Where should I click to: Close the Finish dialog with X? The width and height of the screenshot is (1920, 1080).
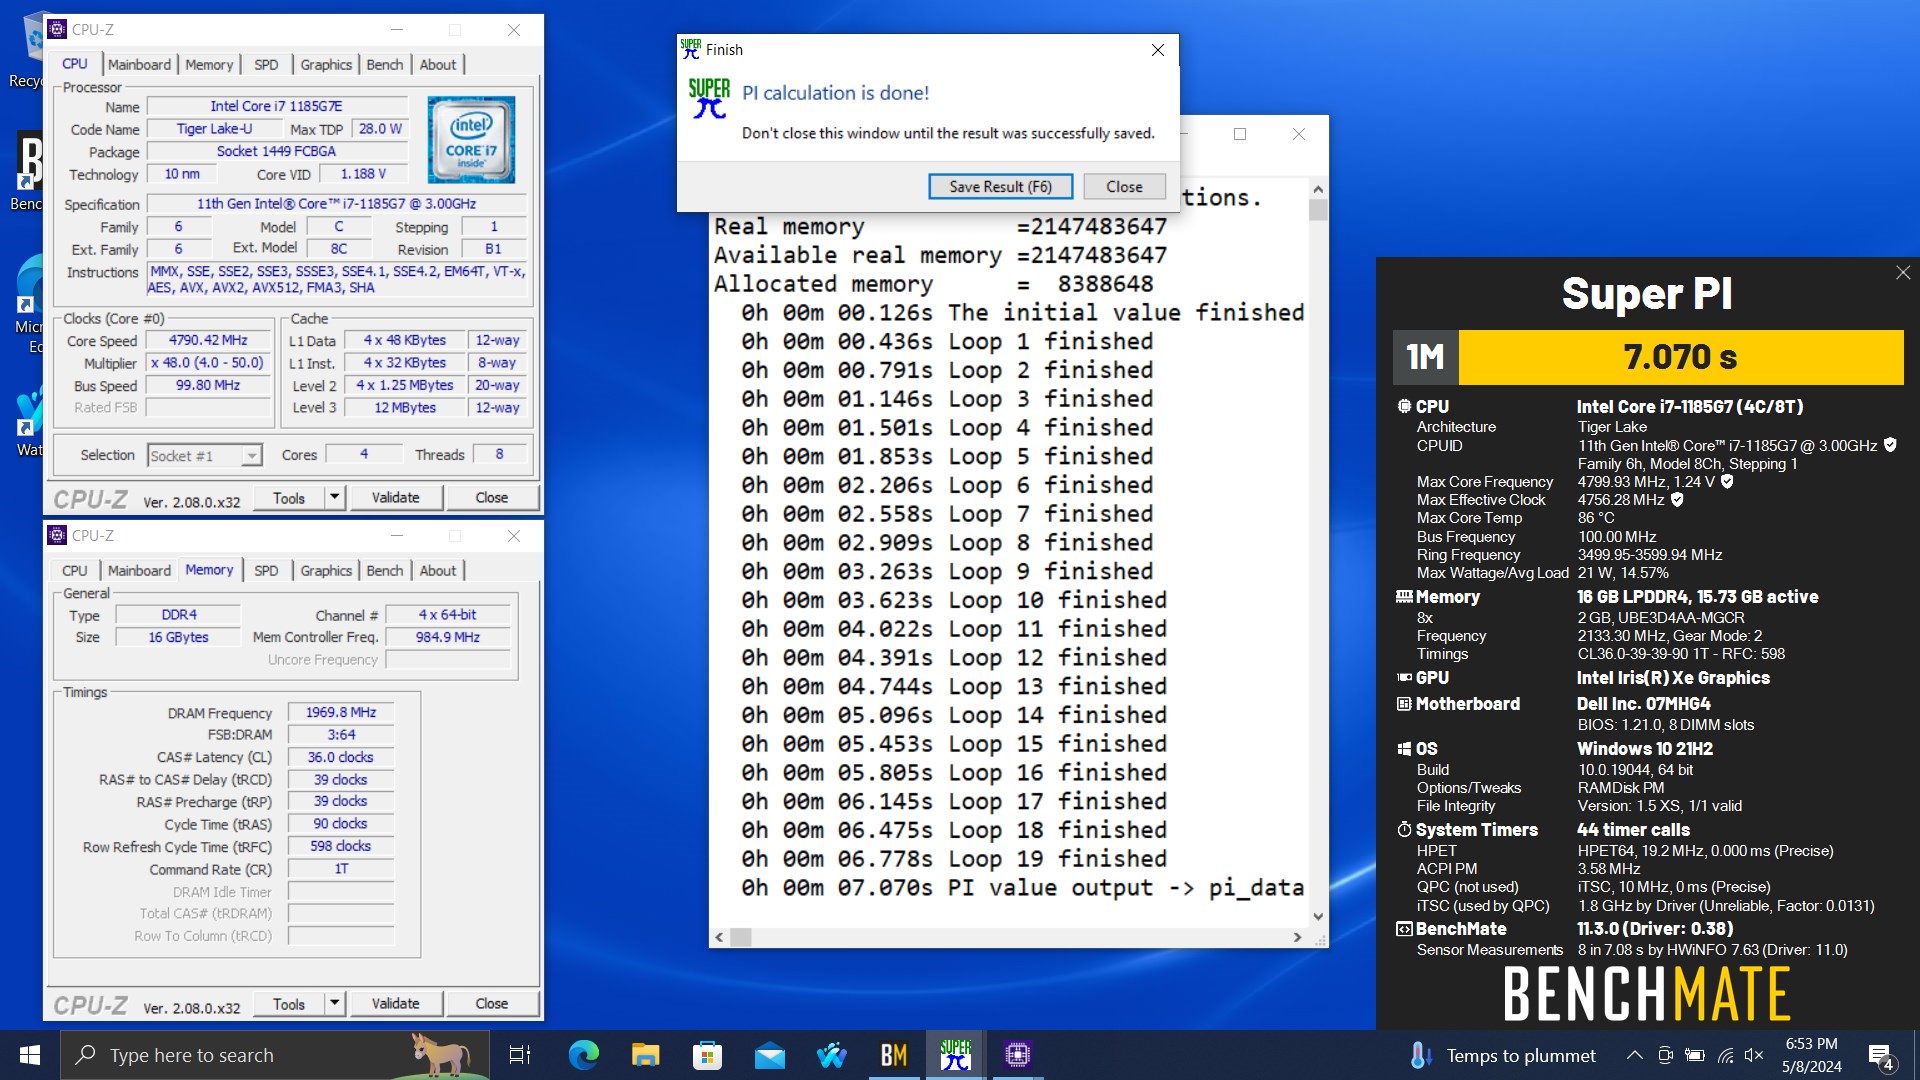coord(1157,50)
